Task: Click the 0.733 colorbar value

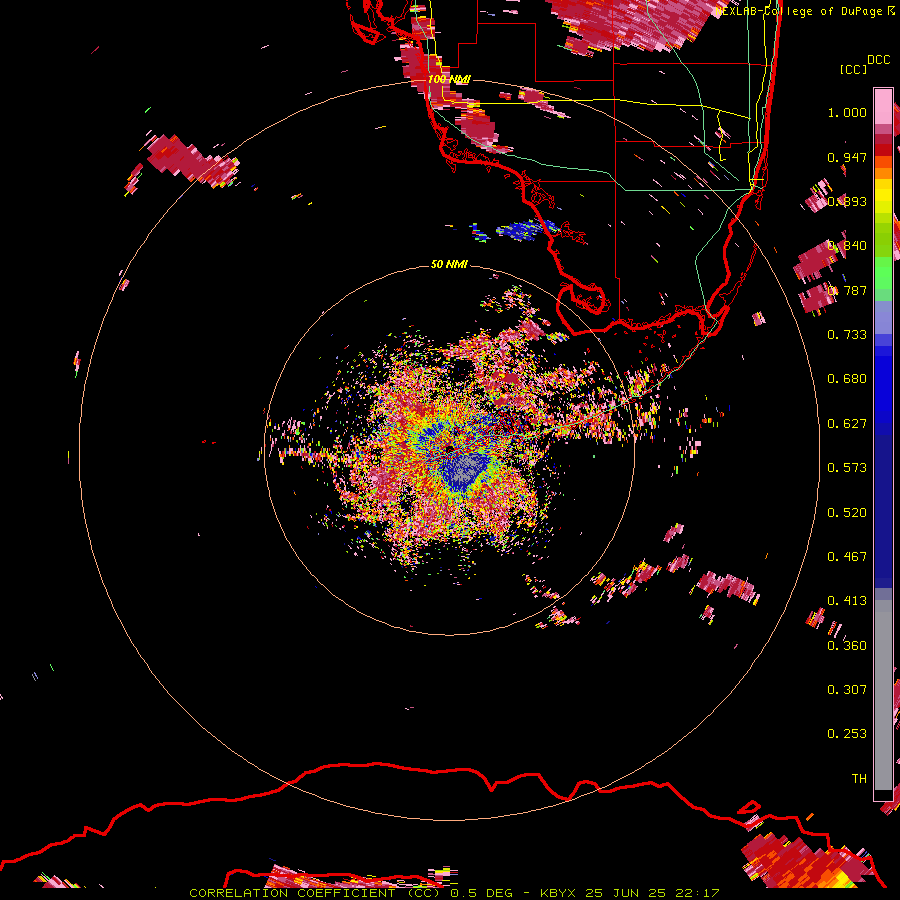Action: pyautogui.click(x=847, y=335)
